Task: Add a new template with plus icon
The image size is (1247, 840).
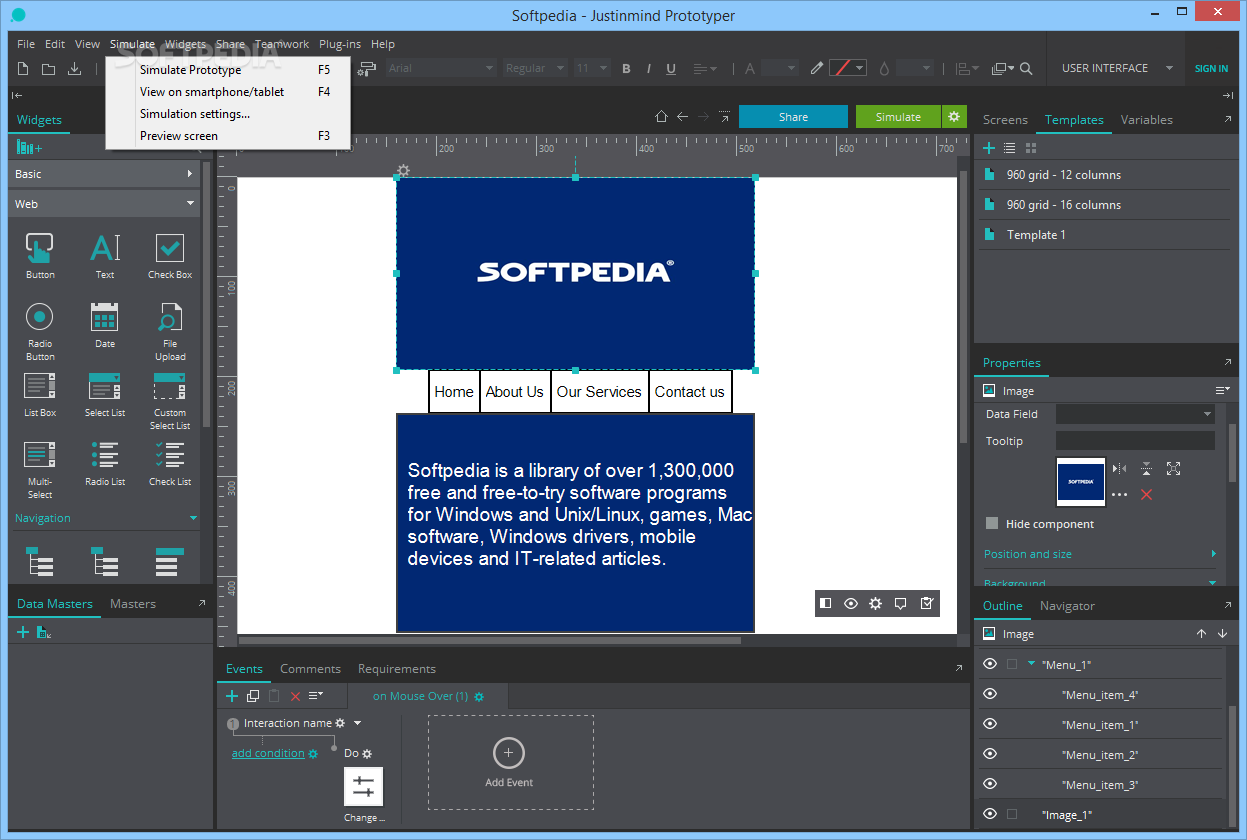Action: coord(988,148)
